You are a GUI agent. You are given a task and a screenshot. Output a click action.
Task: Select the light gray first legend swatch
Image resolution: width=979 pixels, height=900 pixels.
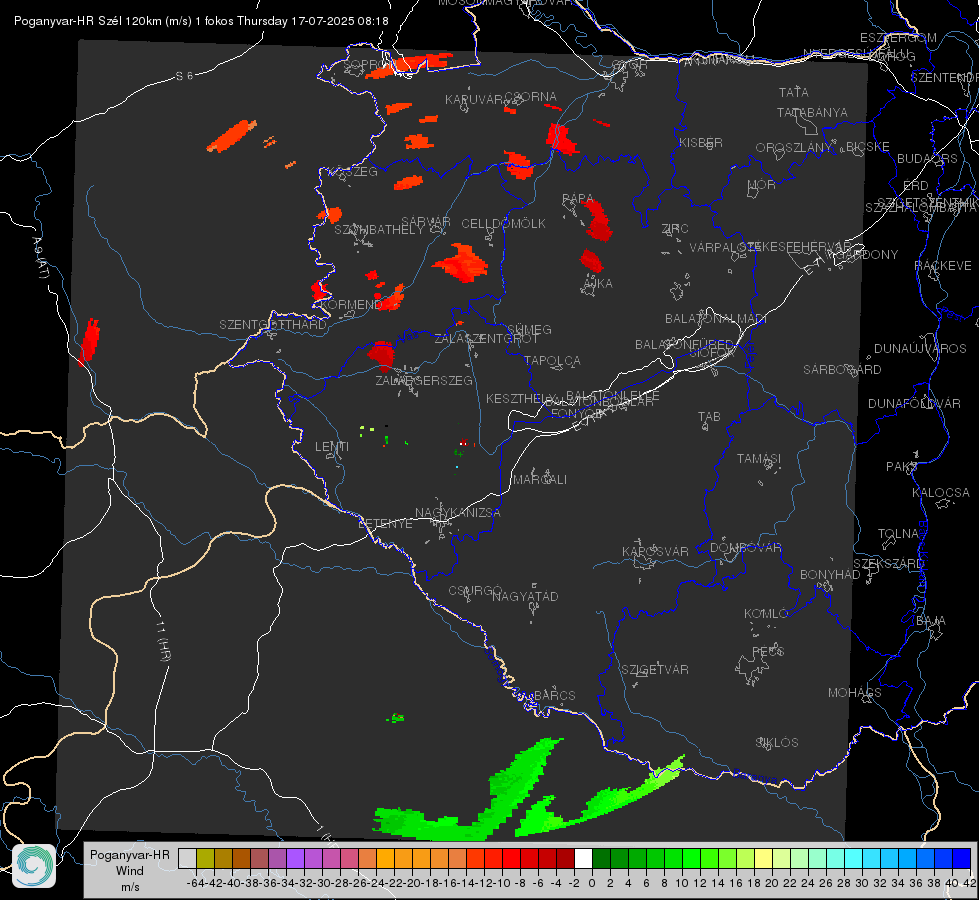pos(187,858)
